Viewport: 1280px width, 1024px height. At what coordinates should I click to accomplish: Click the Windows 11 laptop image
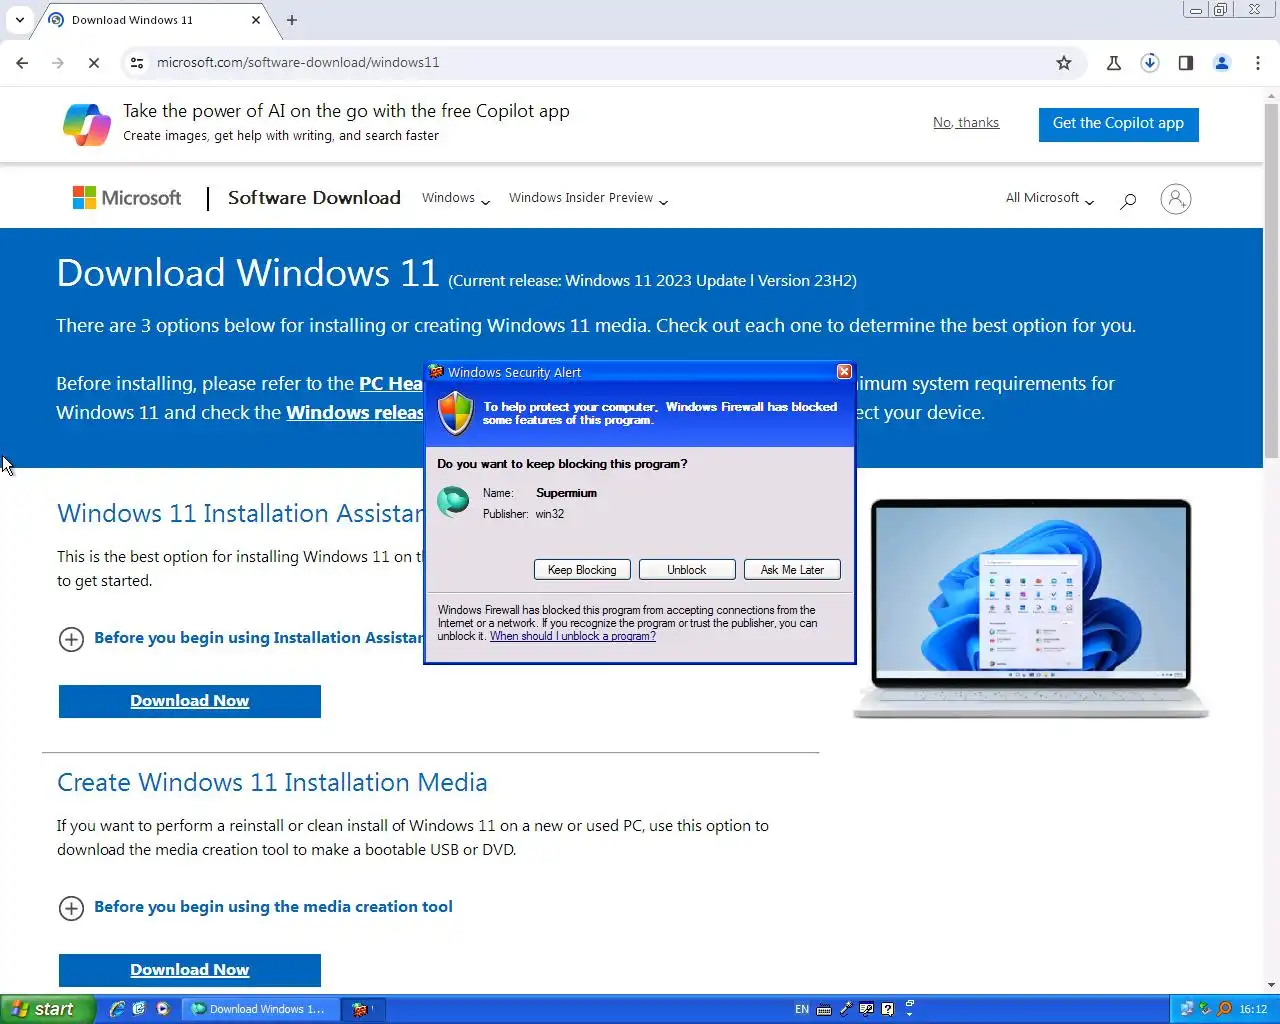(1031, 609)
